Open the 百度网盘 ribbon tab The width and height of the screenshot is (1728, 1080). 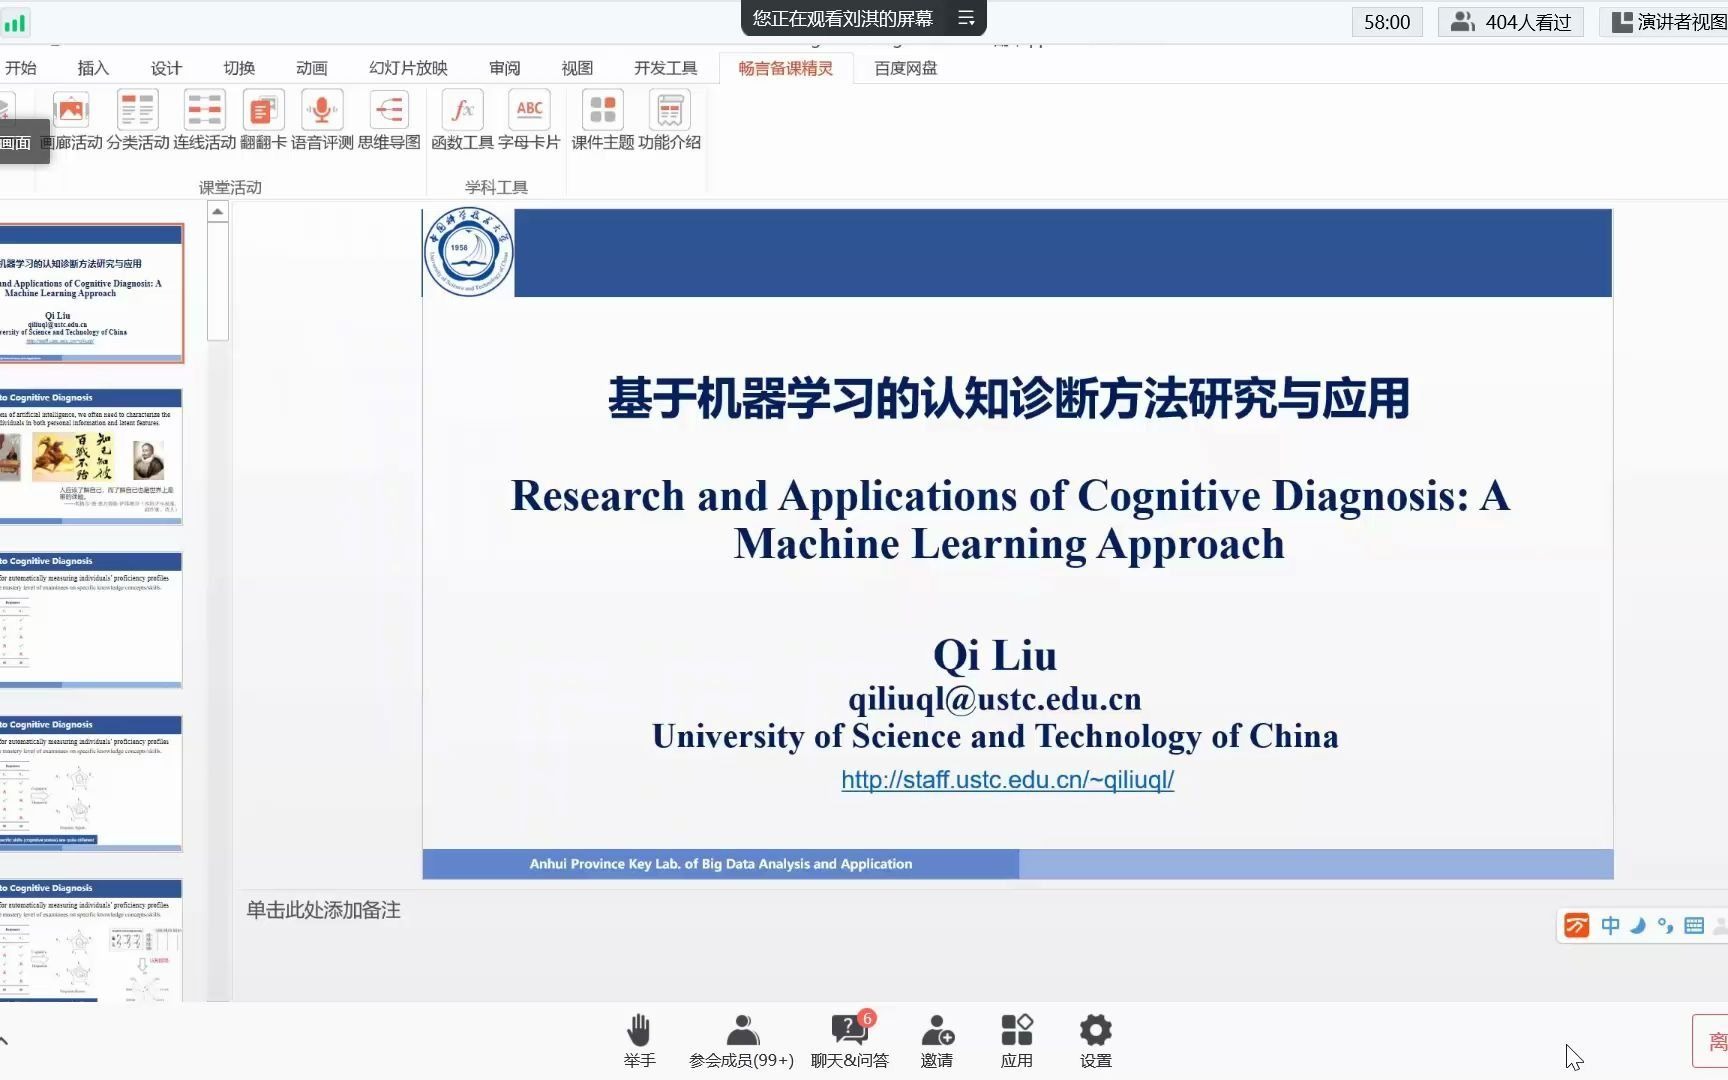(x=904, y=67)
